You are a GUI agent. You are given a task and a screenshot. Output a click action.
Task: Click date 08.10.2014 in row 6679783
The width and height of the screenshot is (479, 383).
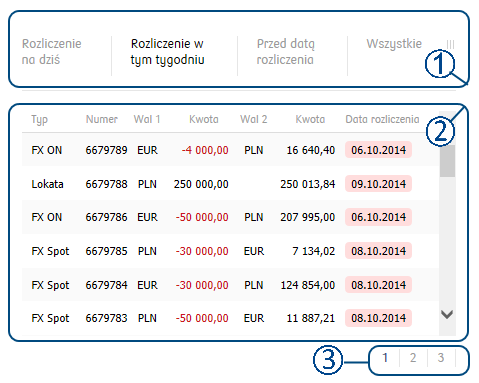[378, 318]
